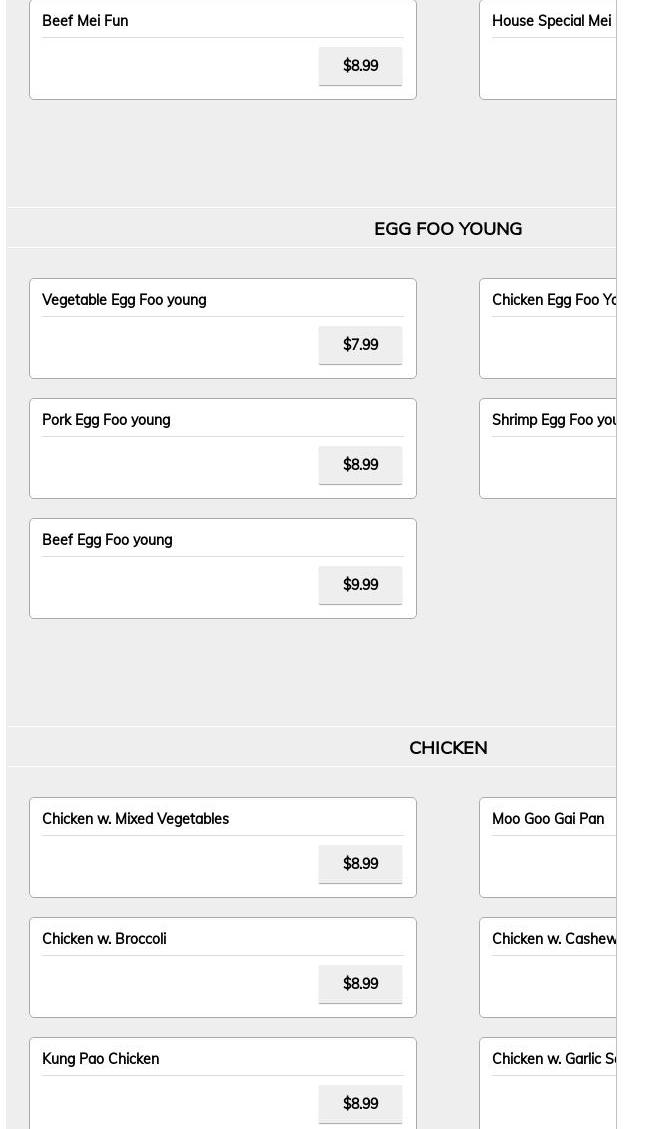Select the Shrimp Egg Foo young item
Image resolution: width=650 pixels, height=1129 pixels.
(x=554, y=420)
